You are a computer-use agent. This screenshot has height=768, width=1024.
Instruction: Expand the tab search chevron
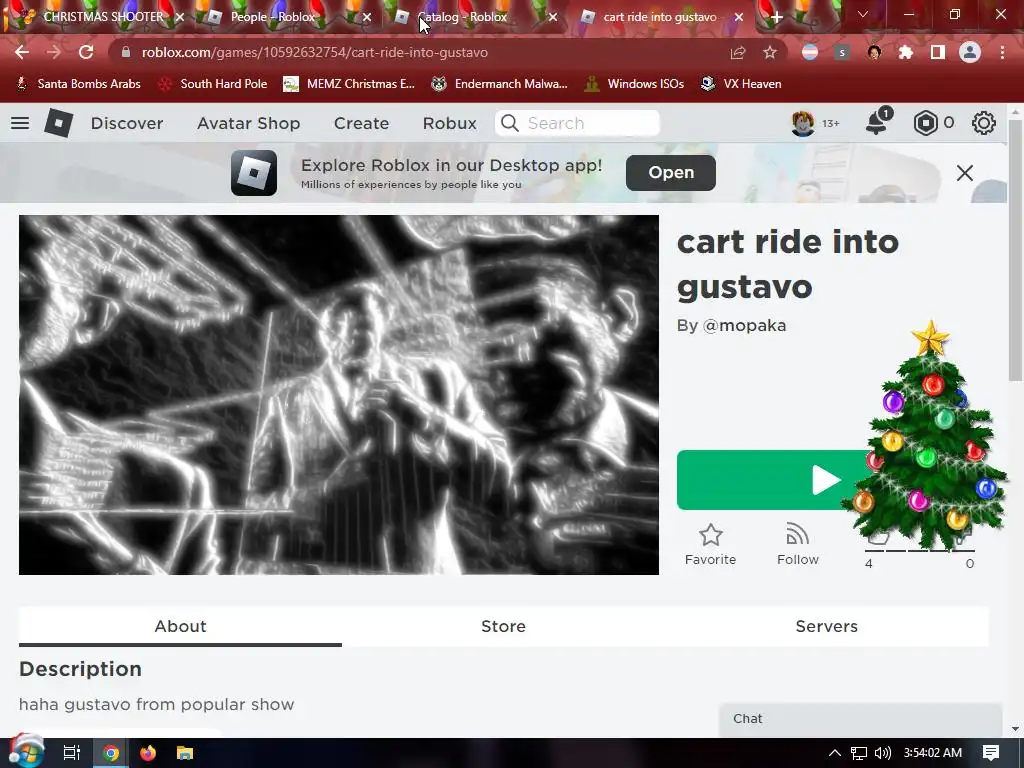(x=863, y=14)
